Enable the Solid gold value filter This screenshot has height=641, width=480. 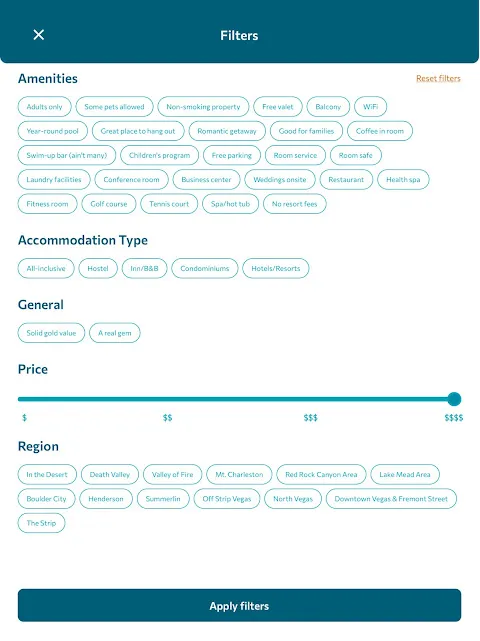[x=52, y=333]
